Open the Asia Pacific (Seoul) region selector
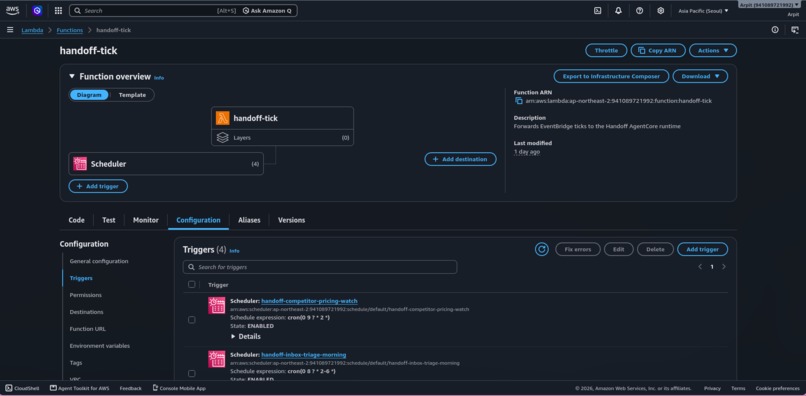Viewport: 806px width, 396px height. coord(703,10)
